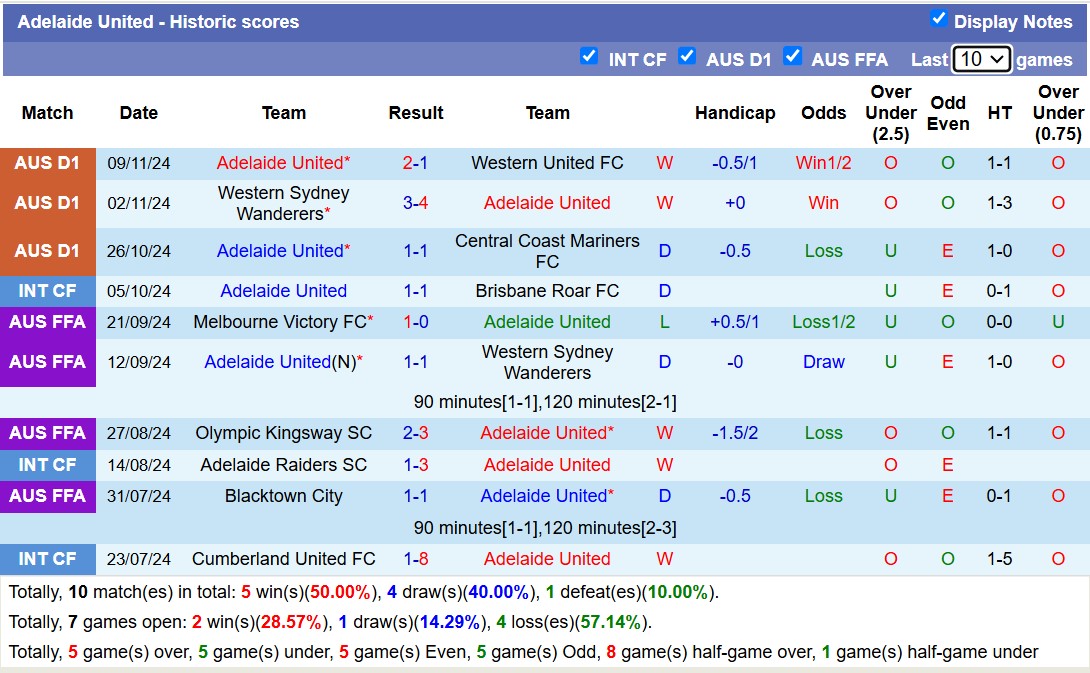The height and width of the screenshot is (673, 1090).
Task: Disable the AUS FFA filter checkbox
Action: 793,57
